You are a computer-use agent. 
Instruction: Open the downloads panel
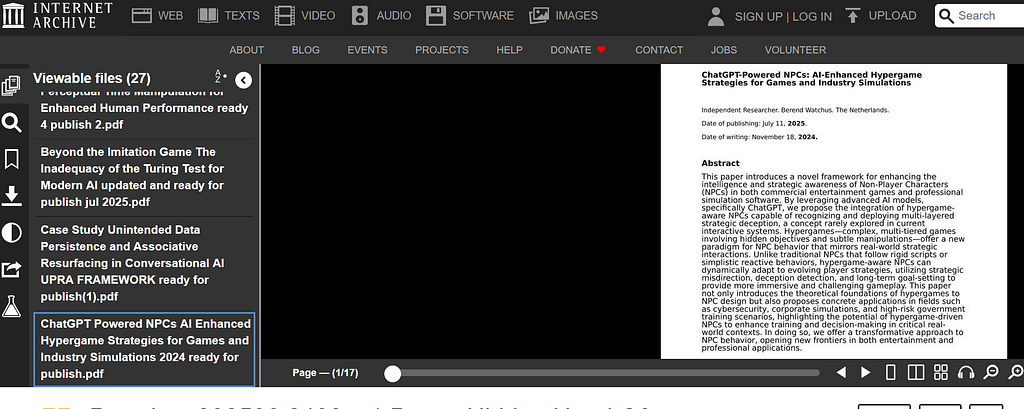(x=12, y=195)
